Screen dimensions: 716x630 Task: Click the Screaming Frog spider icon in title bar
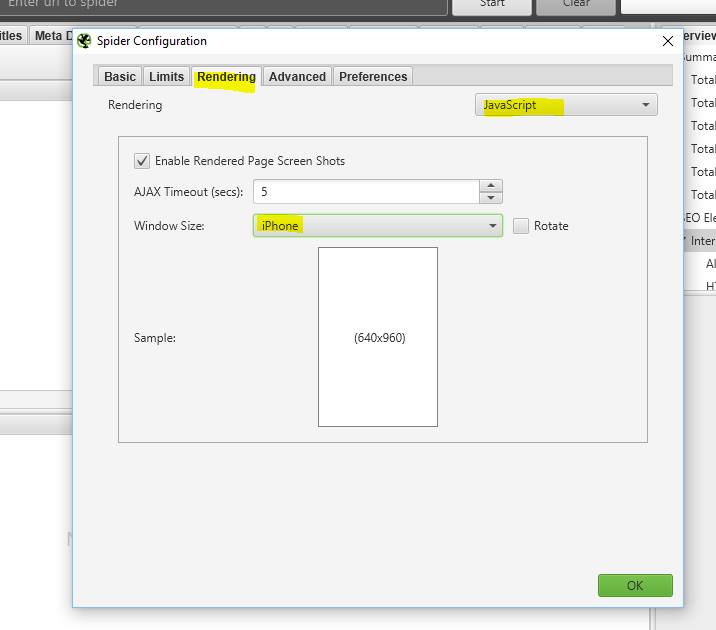click(84, 41)
